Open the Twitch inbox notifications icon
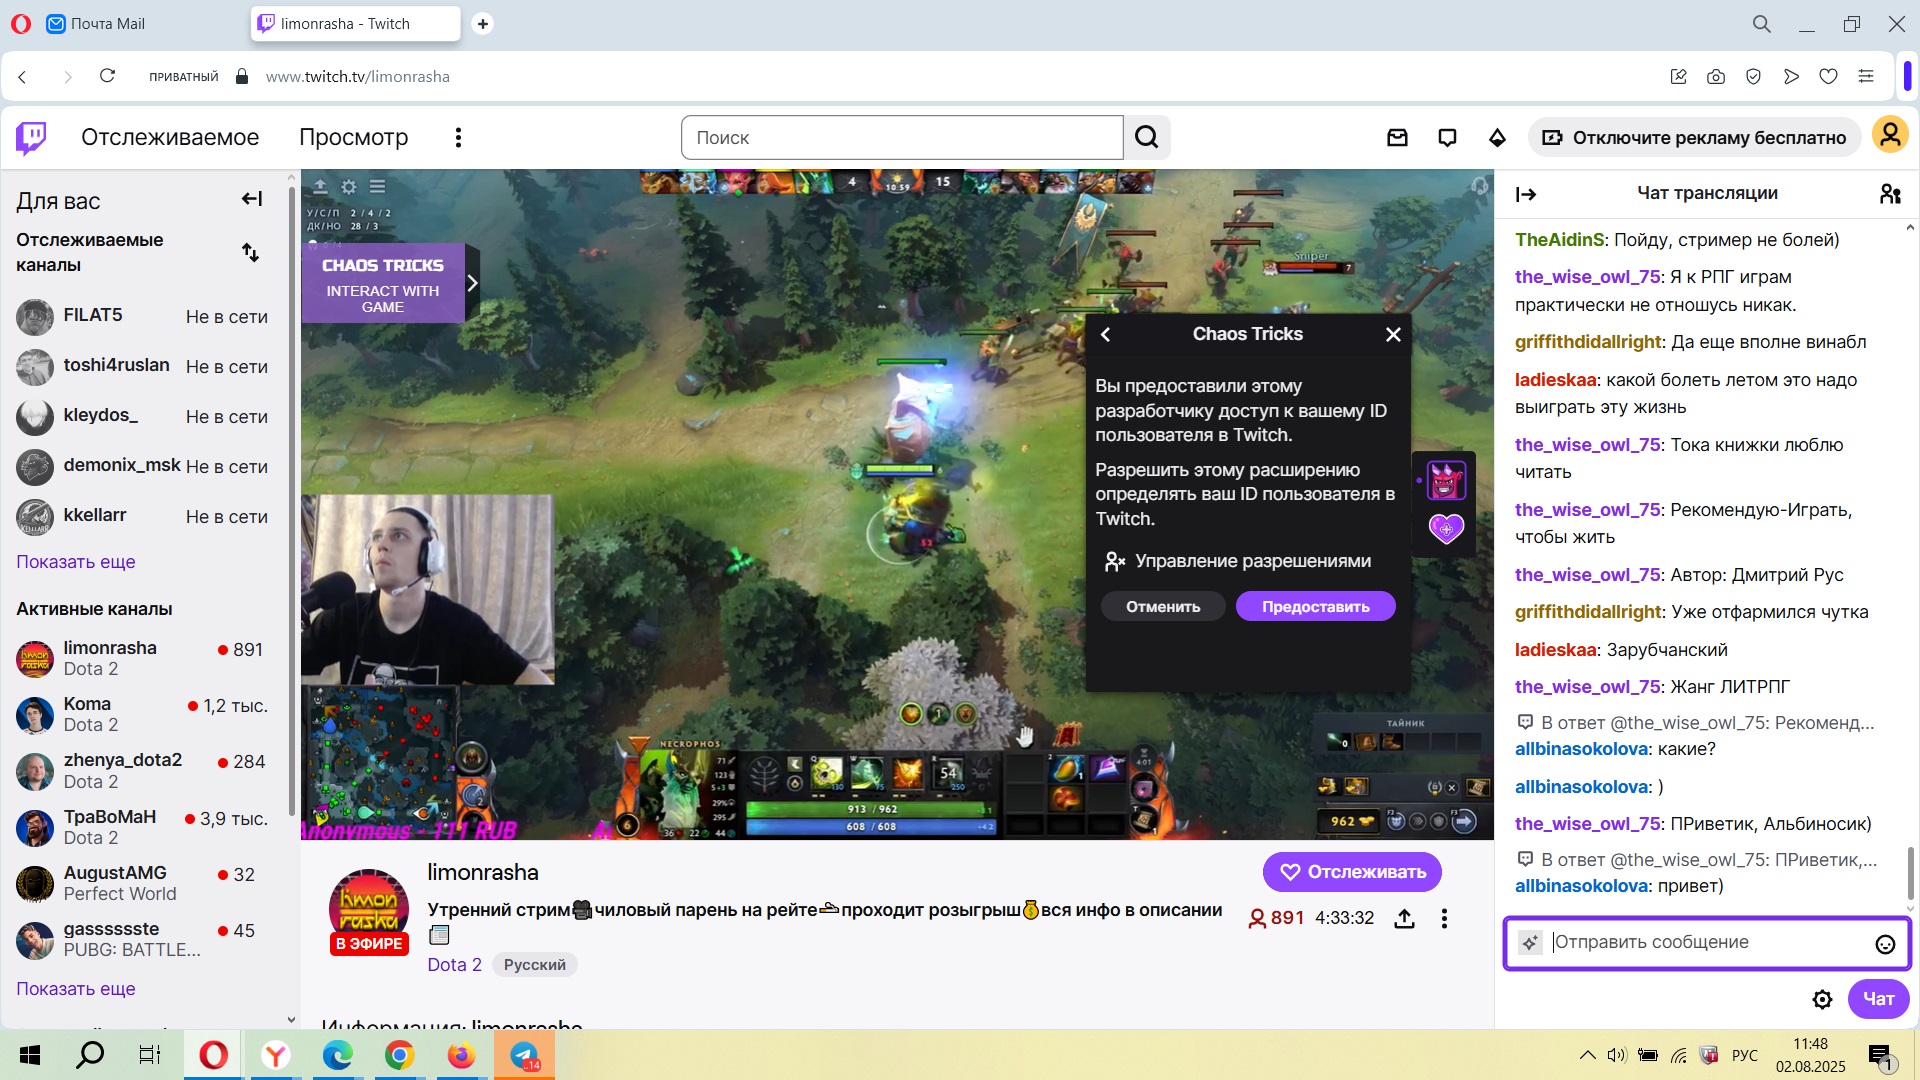 [1397, 137]
